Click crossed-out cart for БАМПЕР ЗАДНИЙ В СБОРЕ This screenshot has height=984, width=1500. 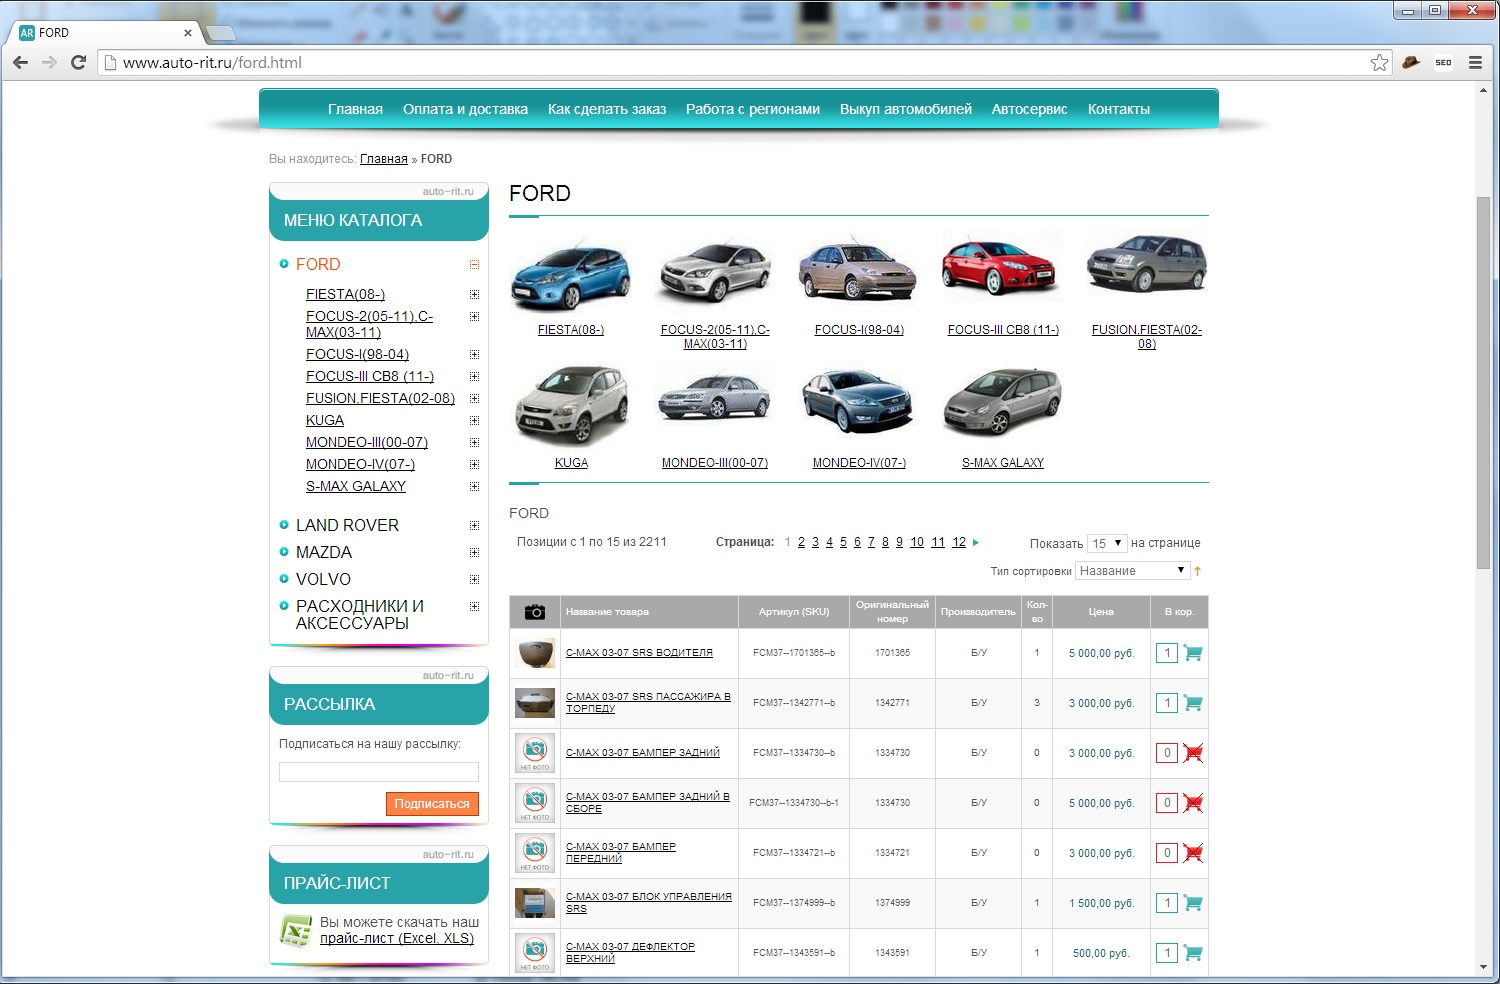click(x=1193, y=803)
